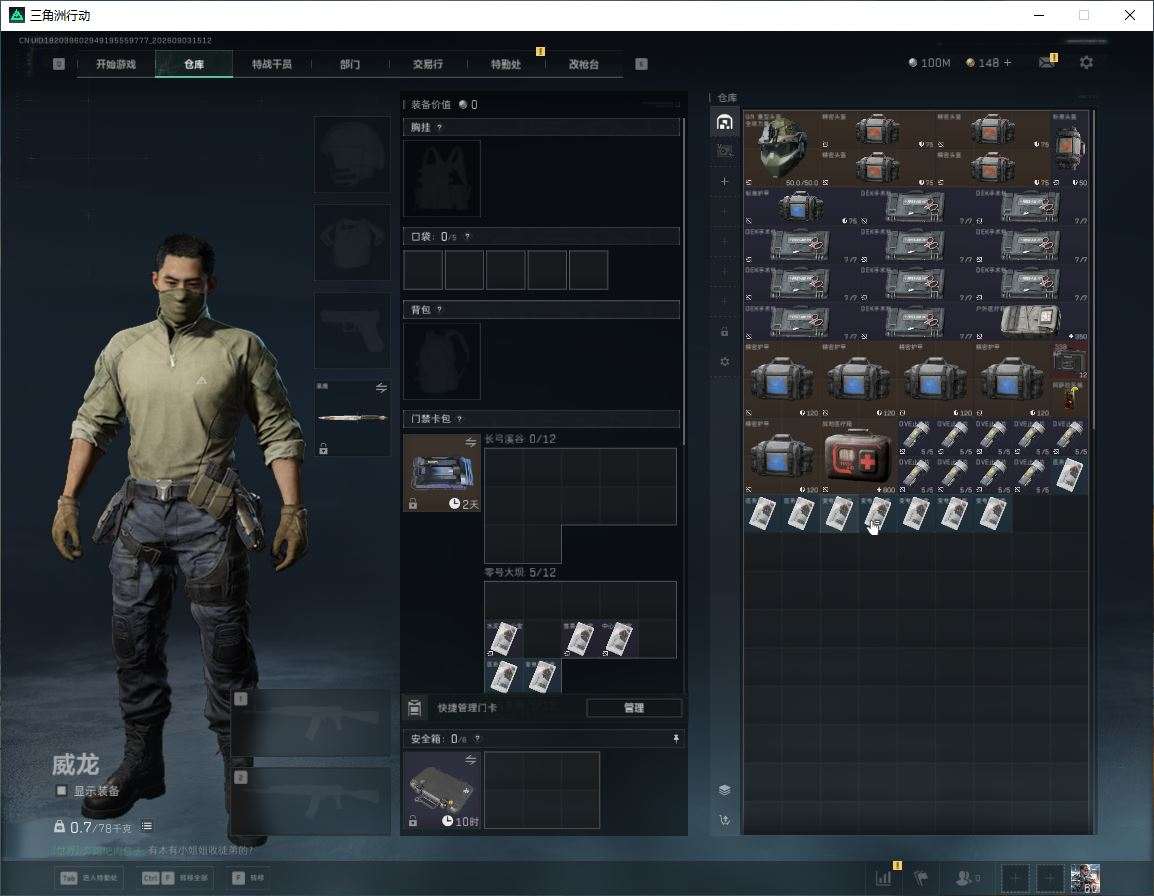Invite teammate via first plus slot

coord(1015,878)
